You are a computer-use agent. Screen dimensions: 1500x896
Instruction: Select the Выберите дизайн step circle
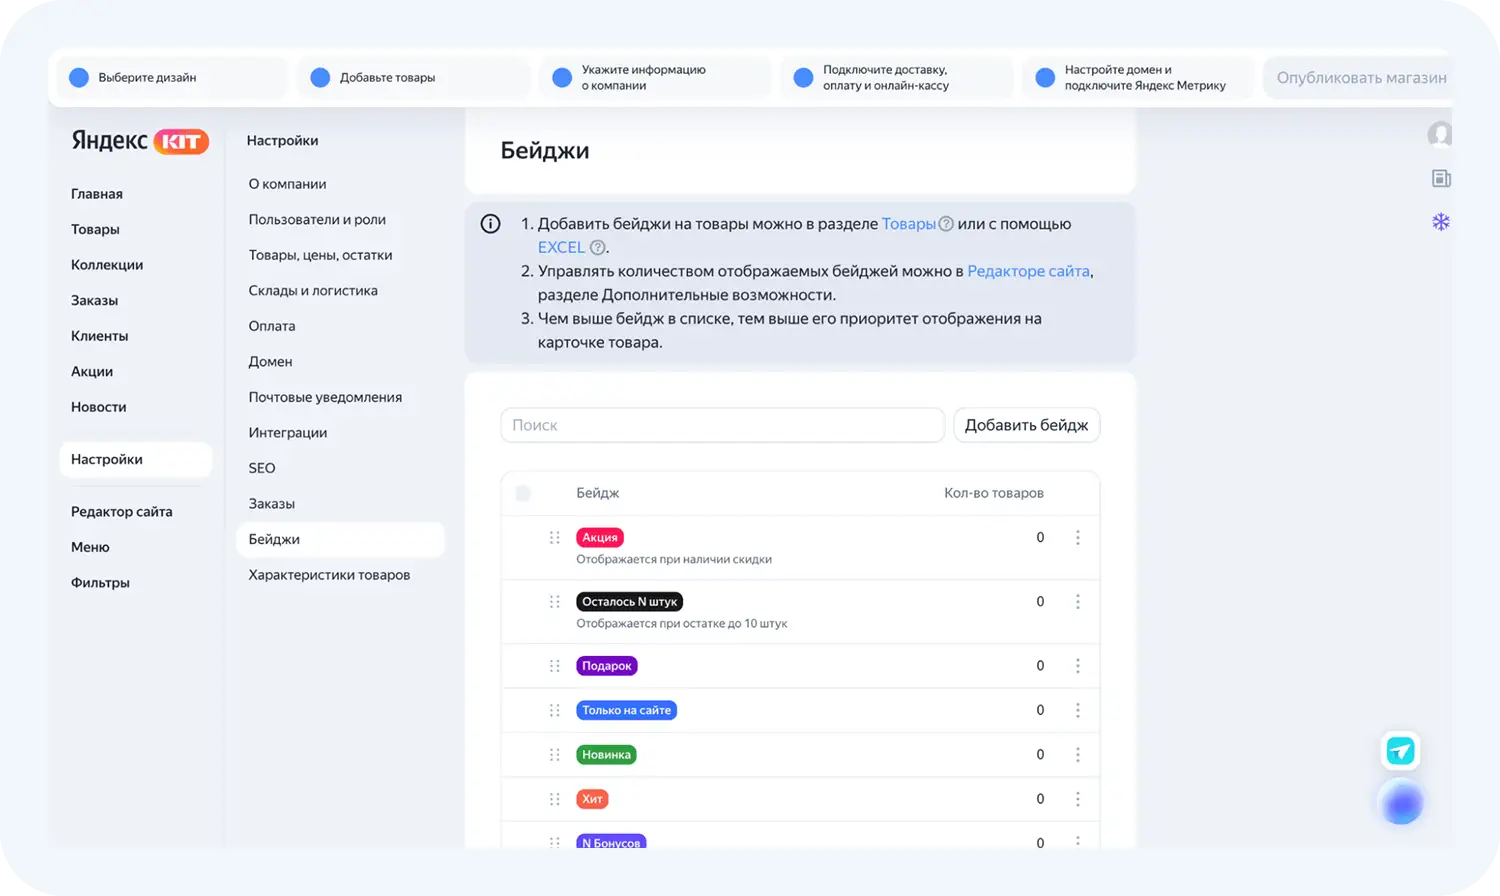pos(79,78)
